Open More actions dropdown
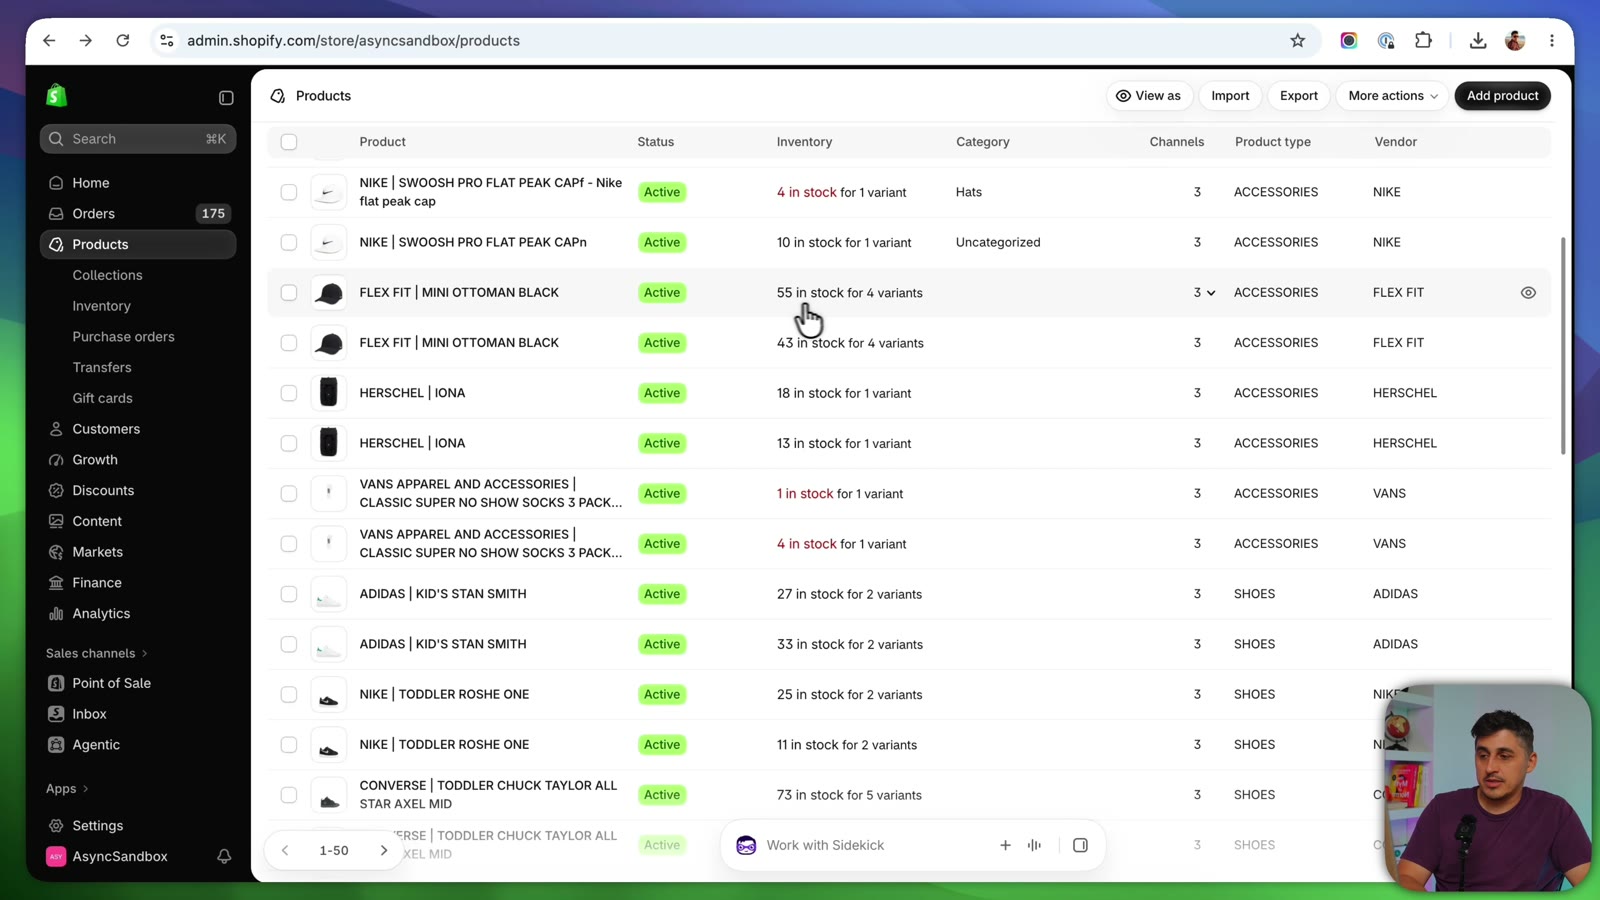1600x900 pixels. tap(1392, 96)
